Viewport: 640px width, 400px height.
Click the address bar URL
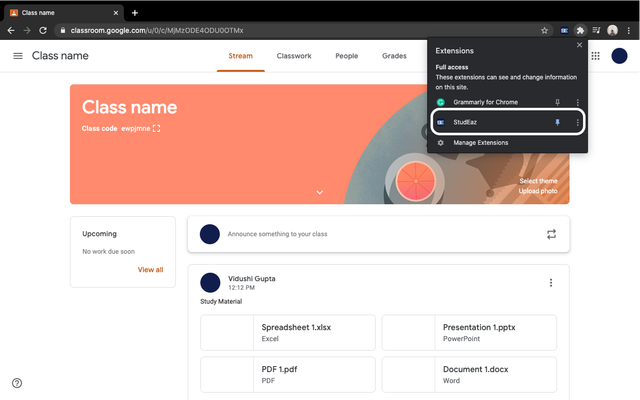click(157, 31)
